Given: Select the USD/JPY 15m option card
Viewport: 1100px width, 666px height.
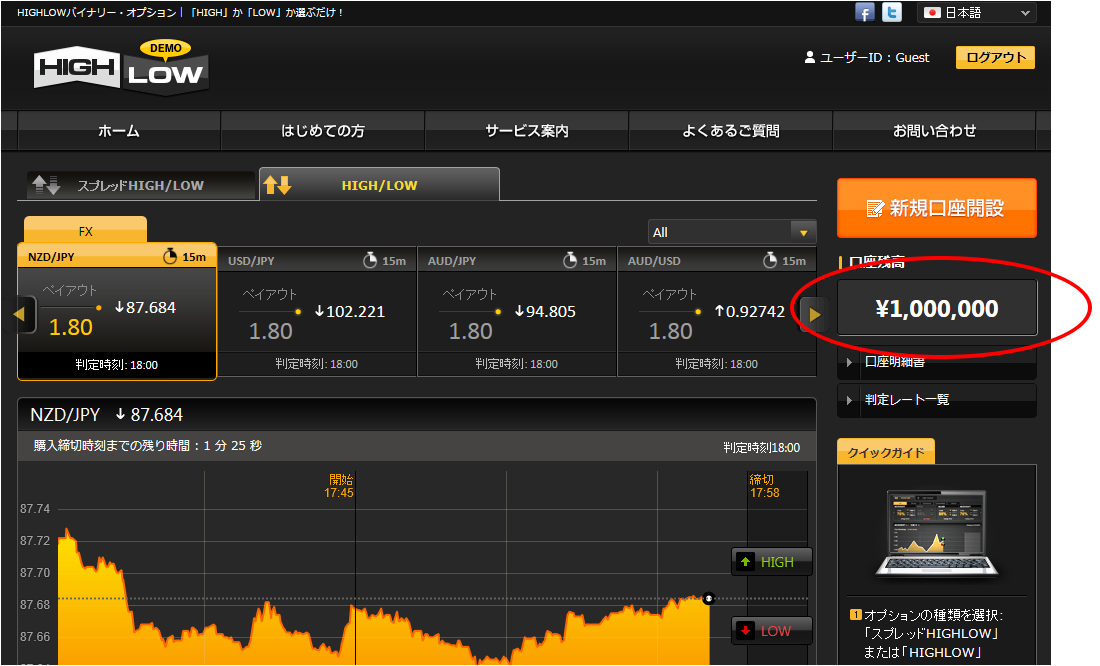Looking at the screenshot, I should [317, 311].
